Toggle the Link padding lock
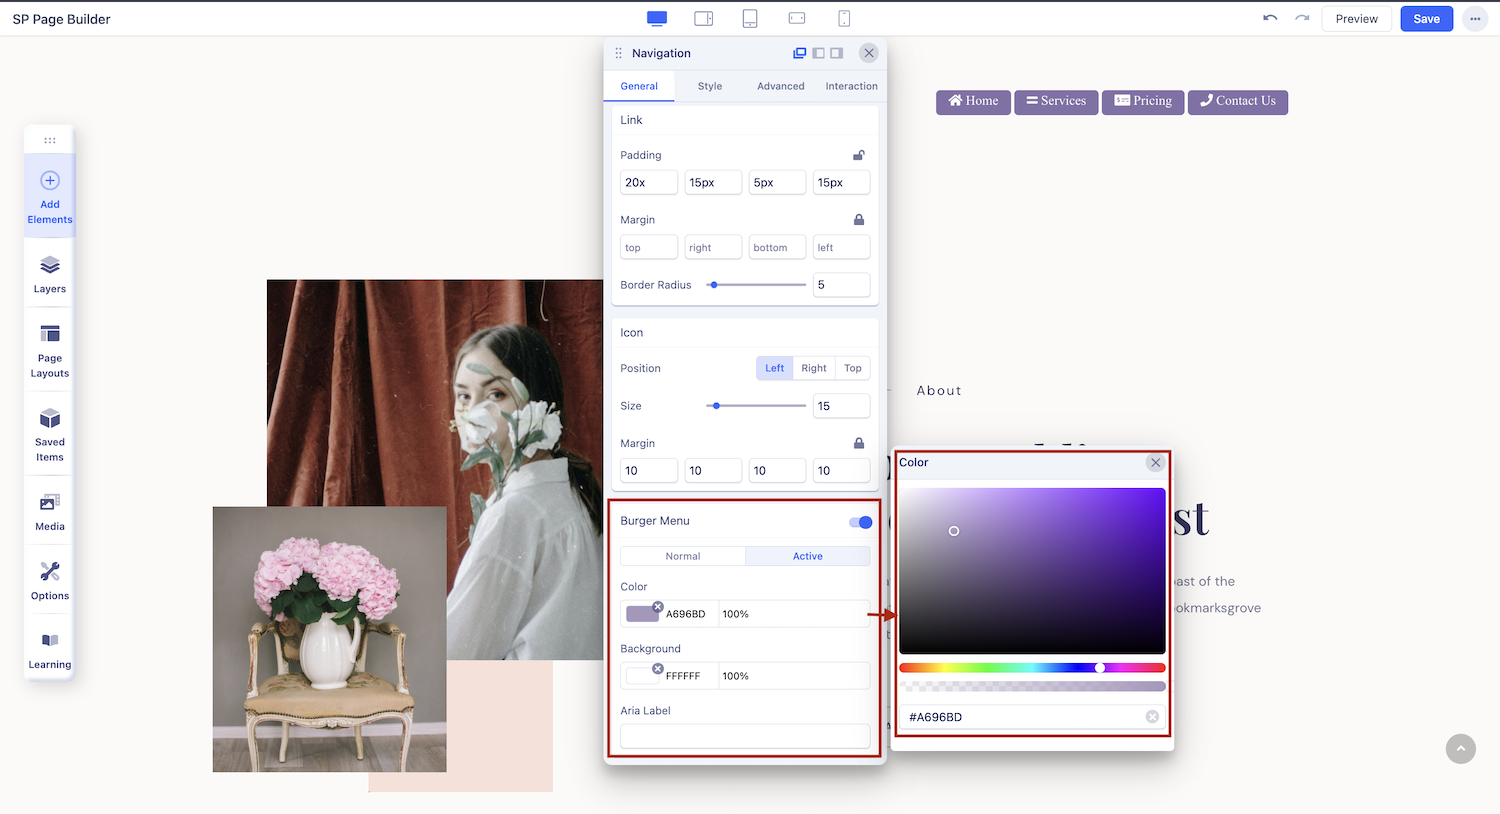 858,155
